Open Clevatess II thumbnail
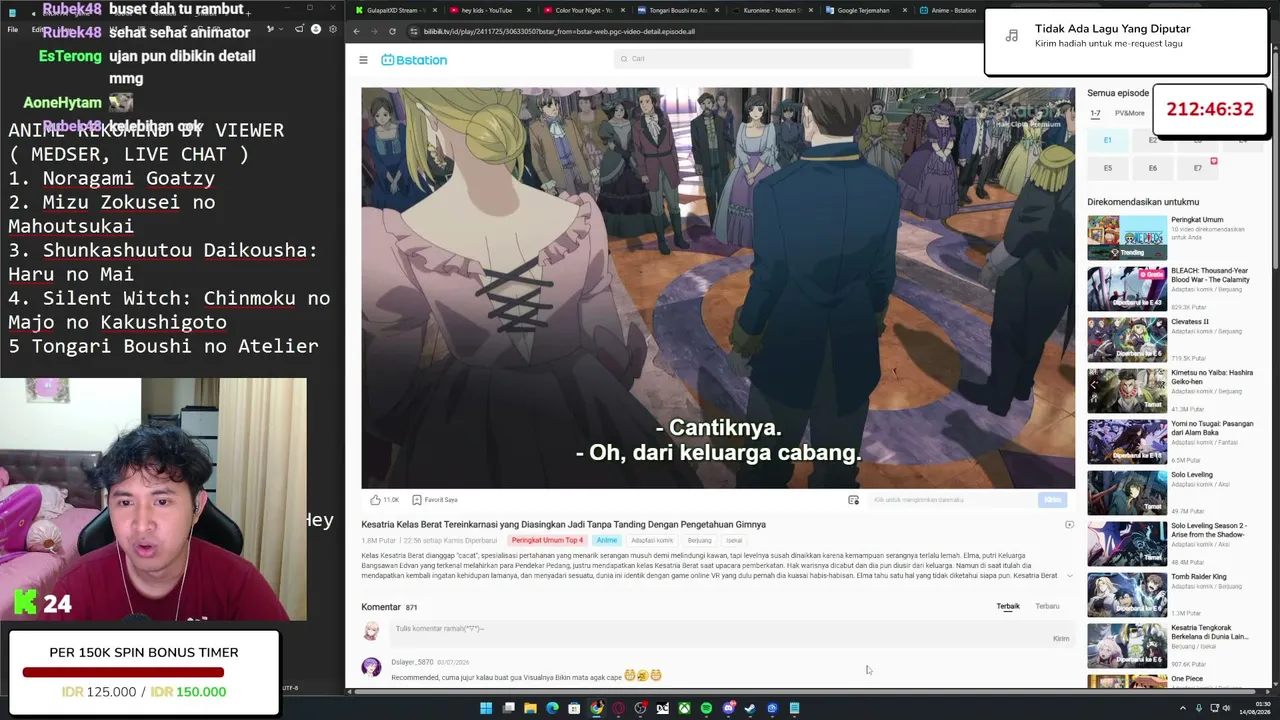Viewport: 1280px width, 720px height. pyautogui.click(x=1127, y=340)
